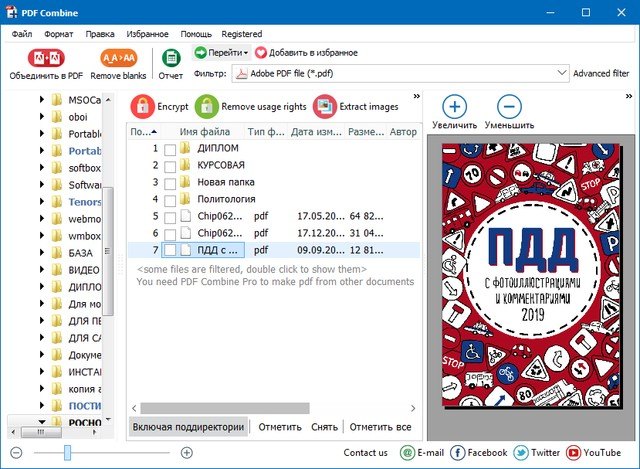Toggle the checkbox for ПДД pdf file
Image resolution: width=640 pixels, height=469 pixels.
click(170, 251)
